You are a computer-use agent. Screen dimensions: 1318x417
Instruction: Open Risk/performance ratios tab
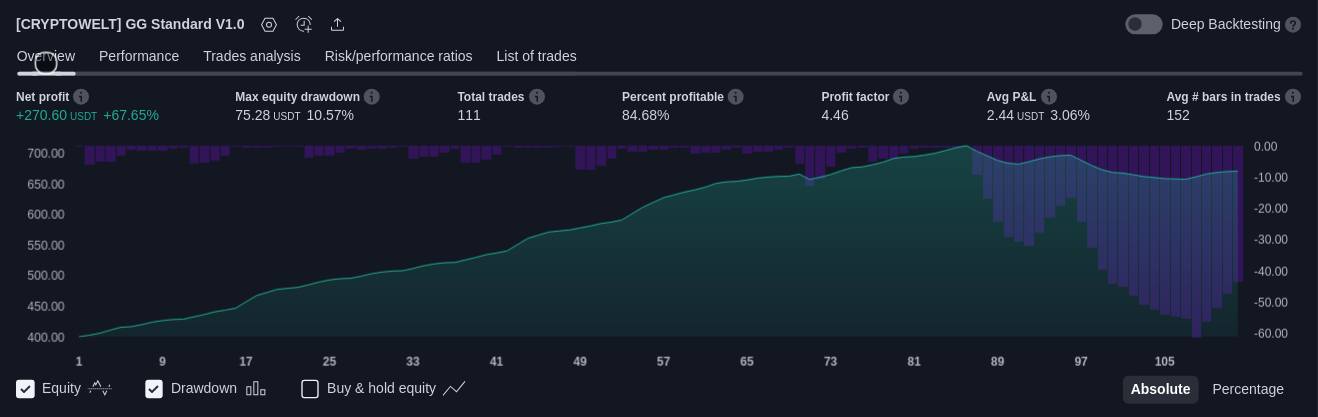click(x=398, y=56)
